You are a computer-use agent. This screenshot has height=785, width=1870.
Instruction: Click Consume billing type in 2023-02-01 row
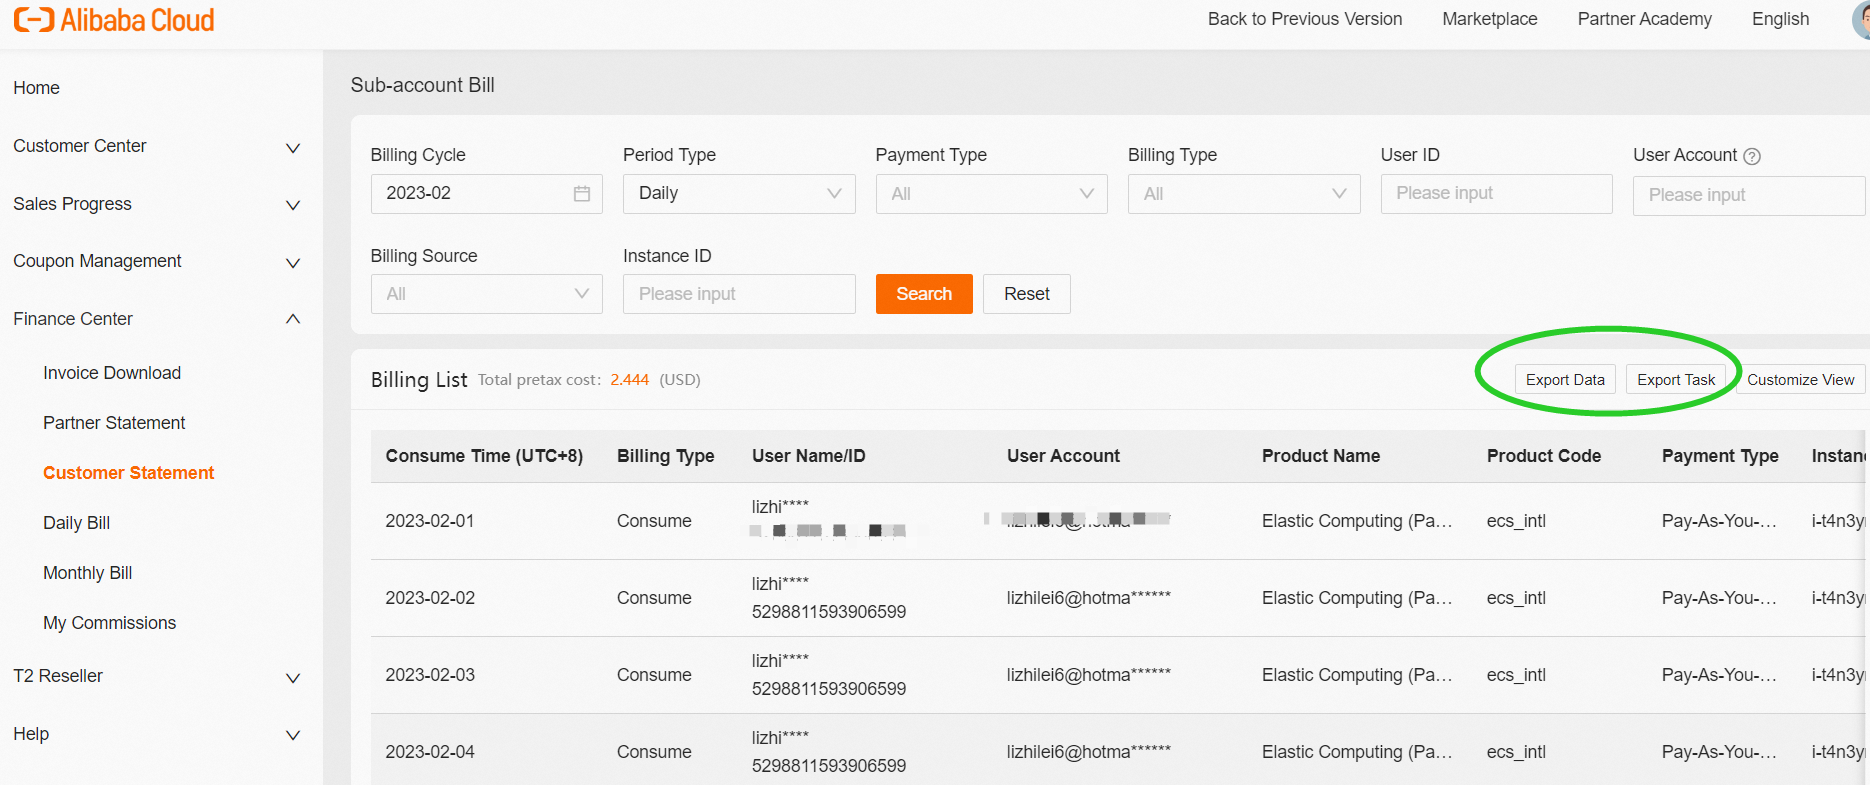click(x=654, y=521)
